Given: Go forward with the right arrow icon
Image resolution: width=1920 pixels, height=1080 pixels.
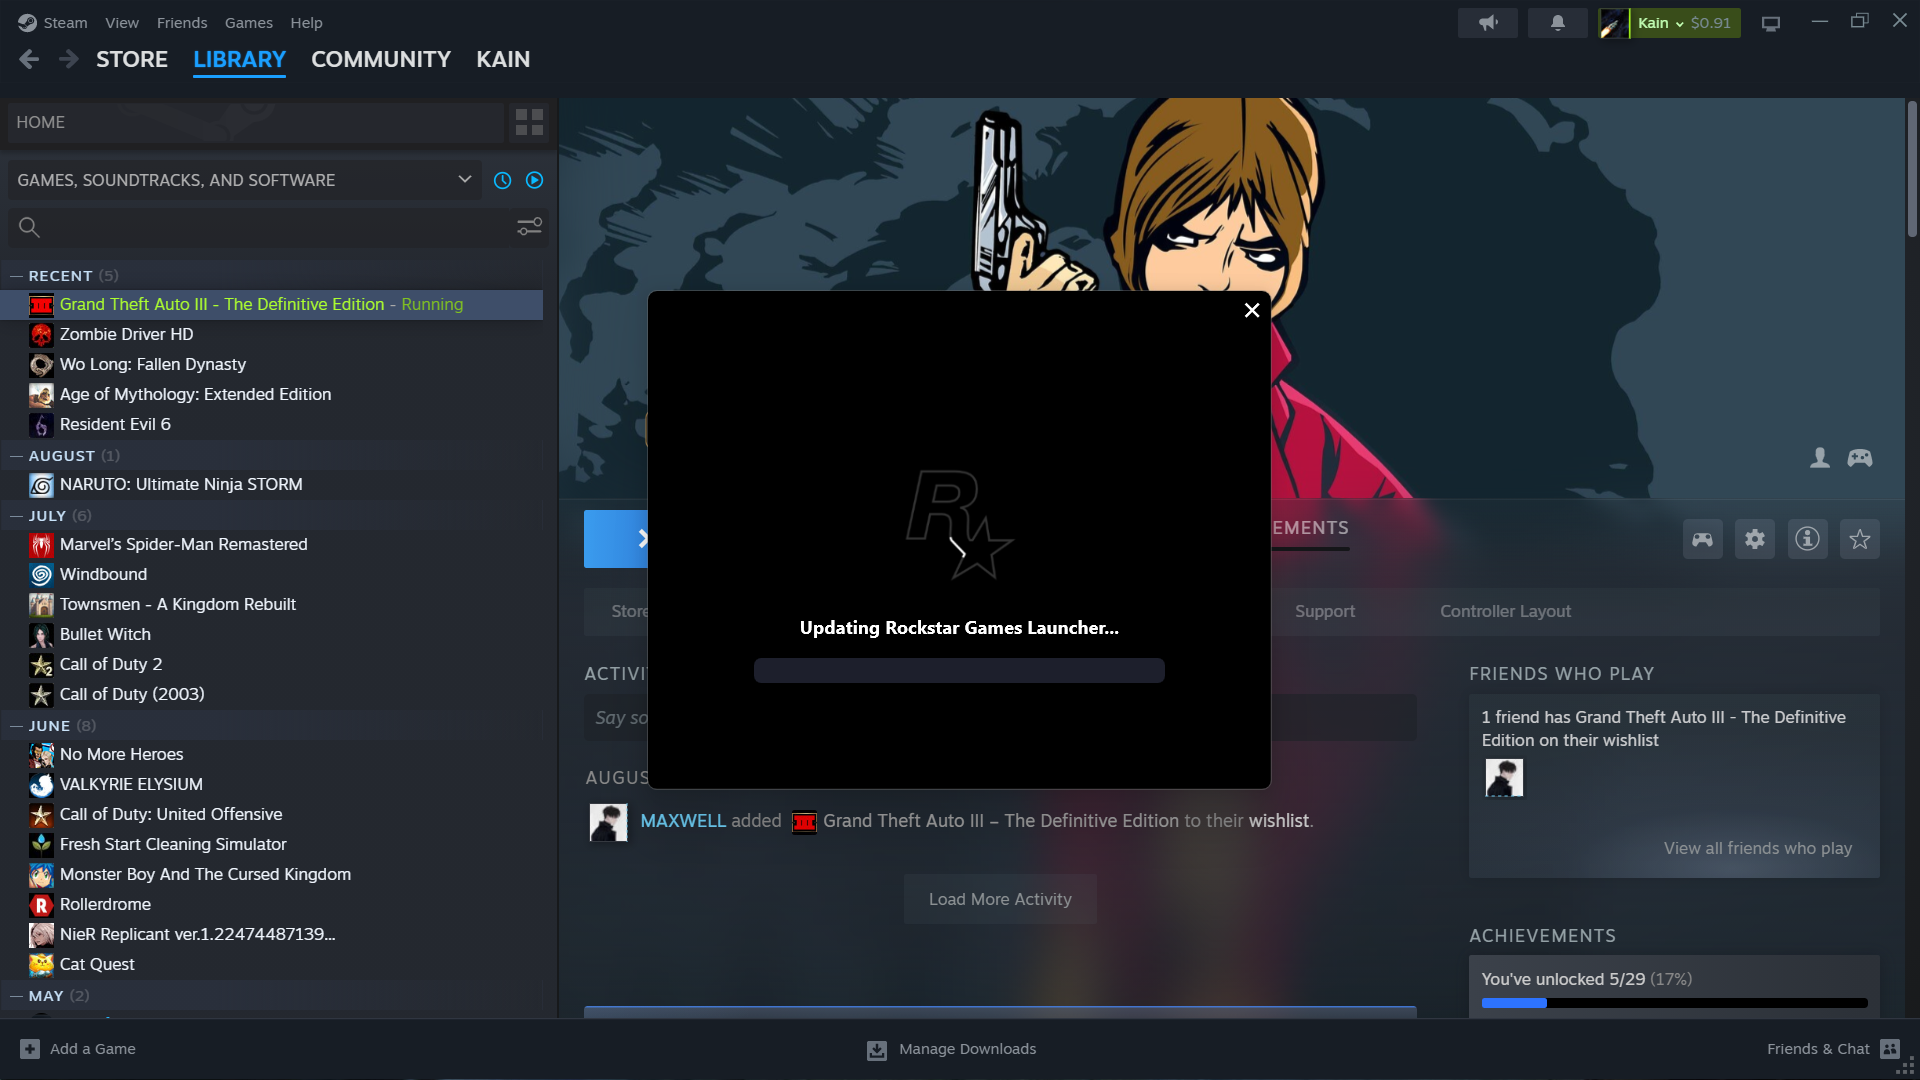Looking at the screenshot, I should pyautogui.click(x=68, y=60).
